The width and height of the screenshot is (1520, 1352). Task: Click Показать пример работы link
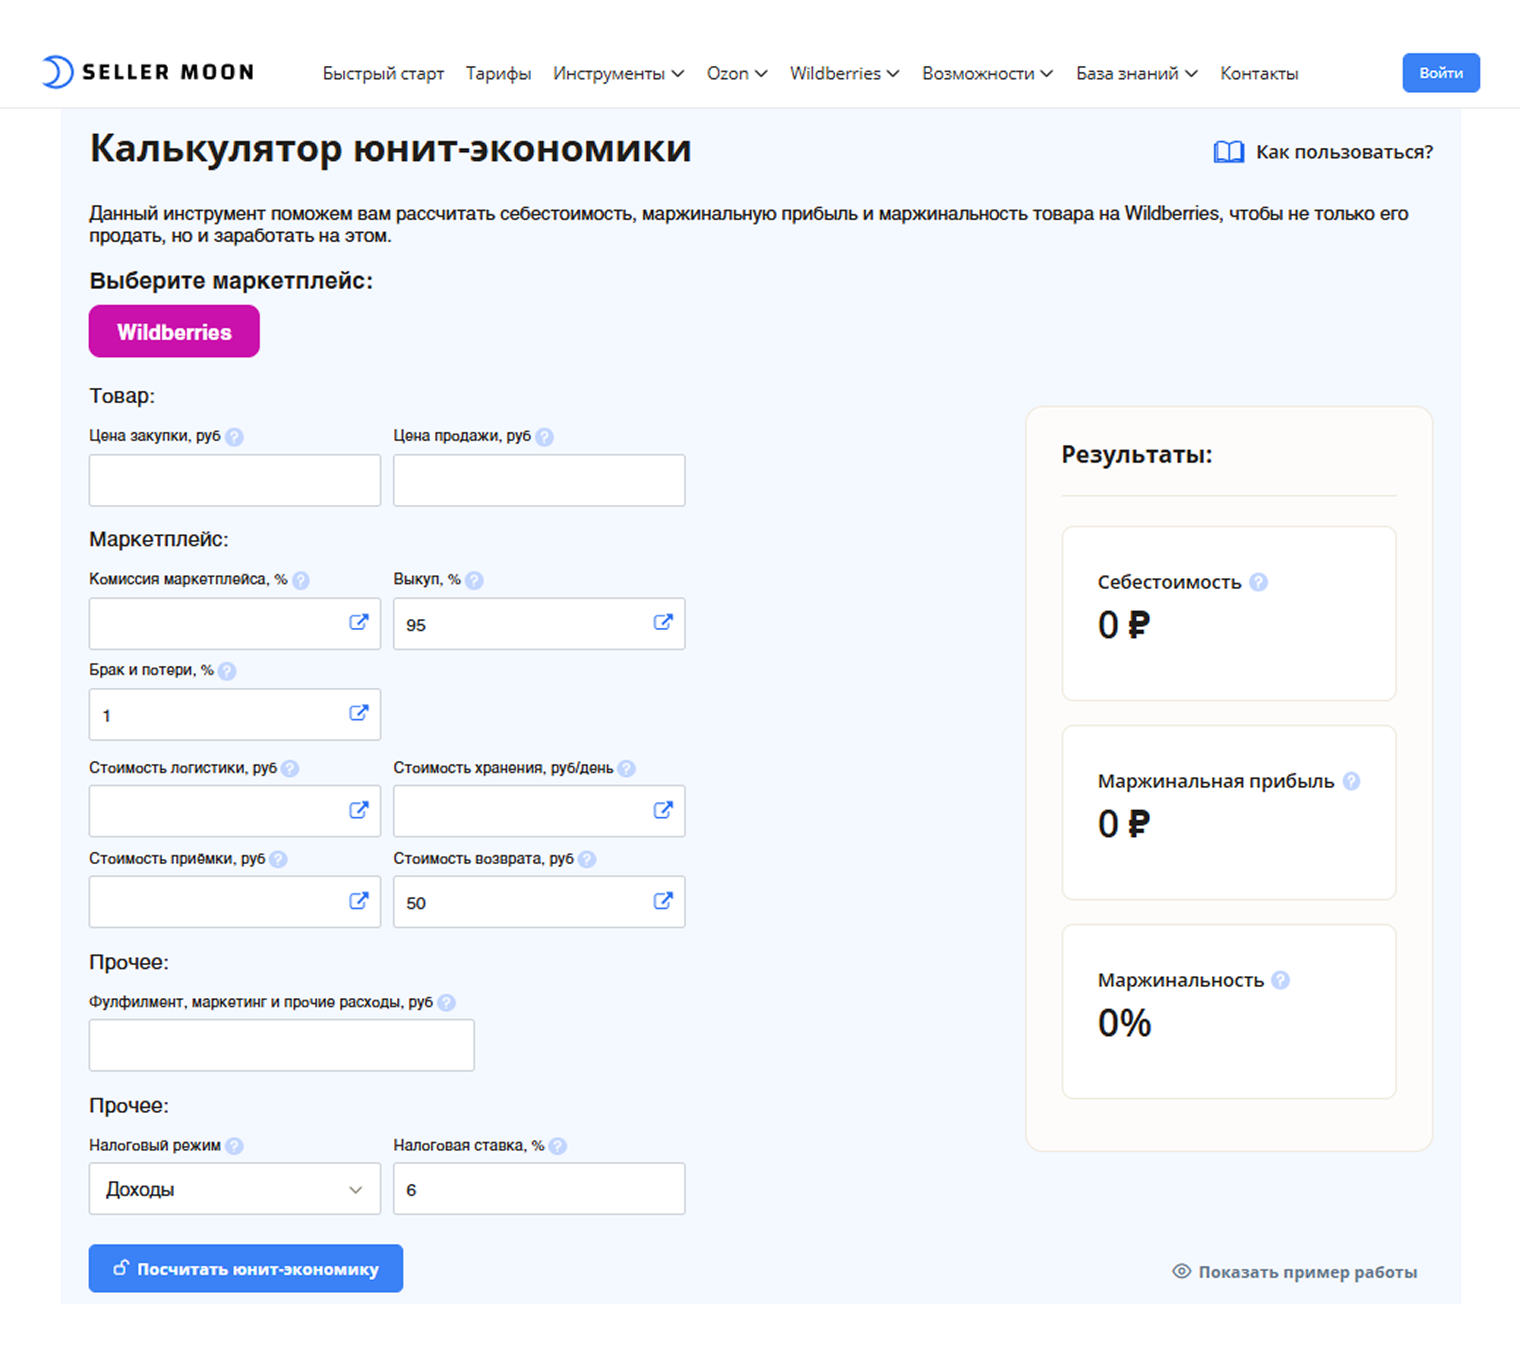click(x=1308, y=1272)
